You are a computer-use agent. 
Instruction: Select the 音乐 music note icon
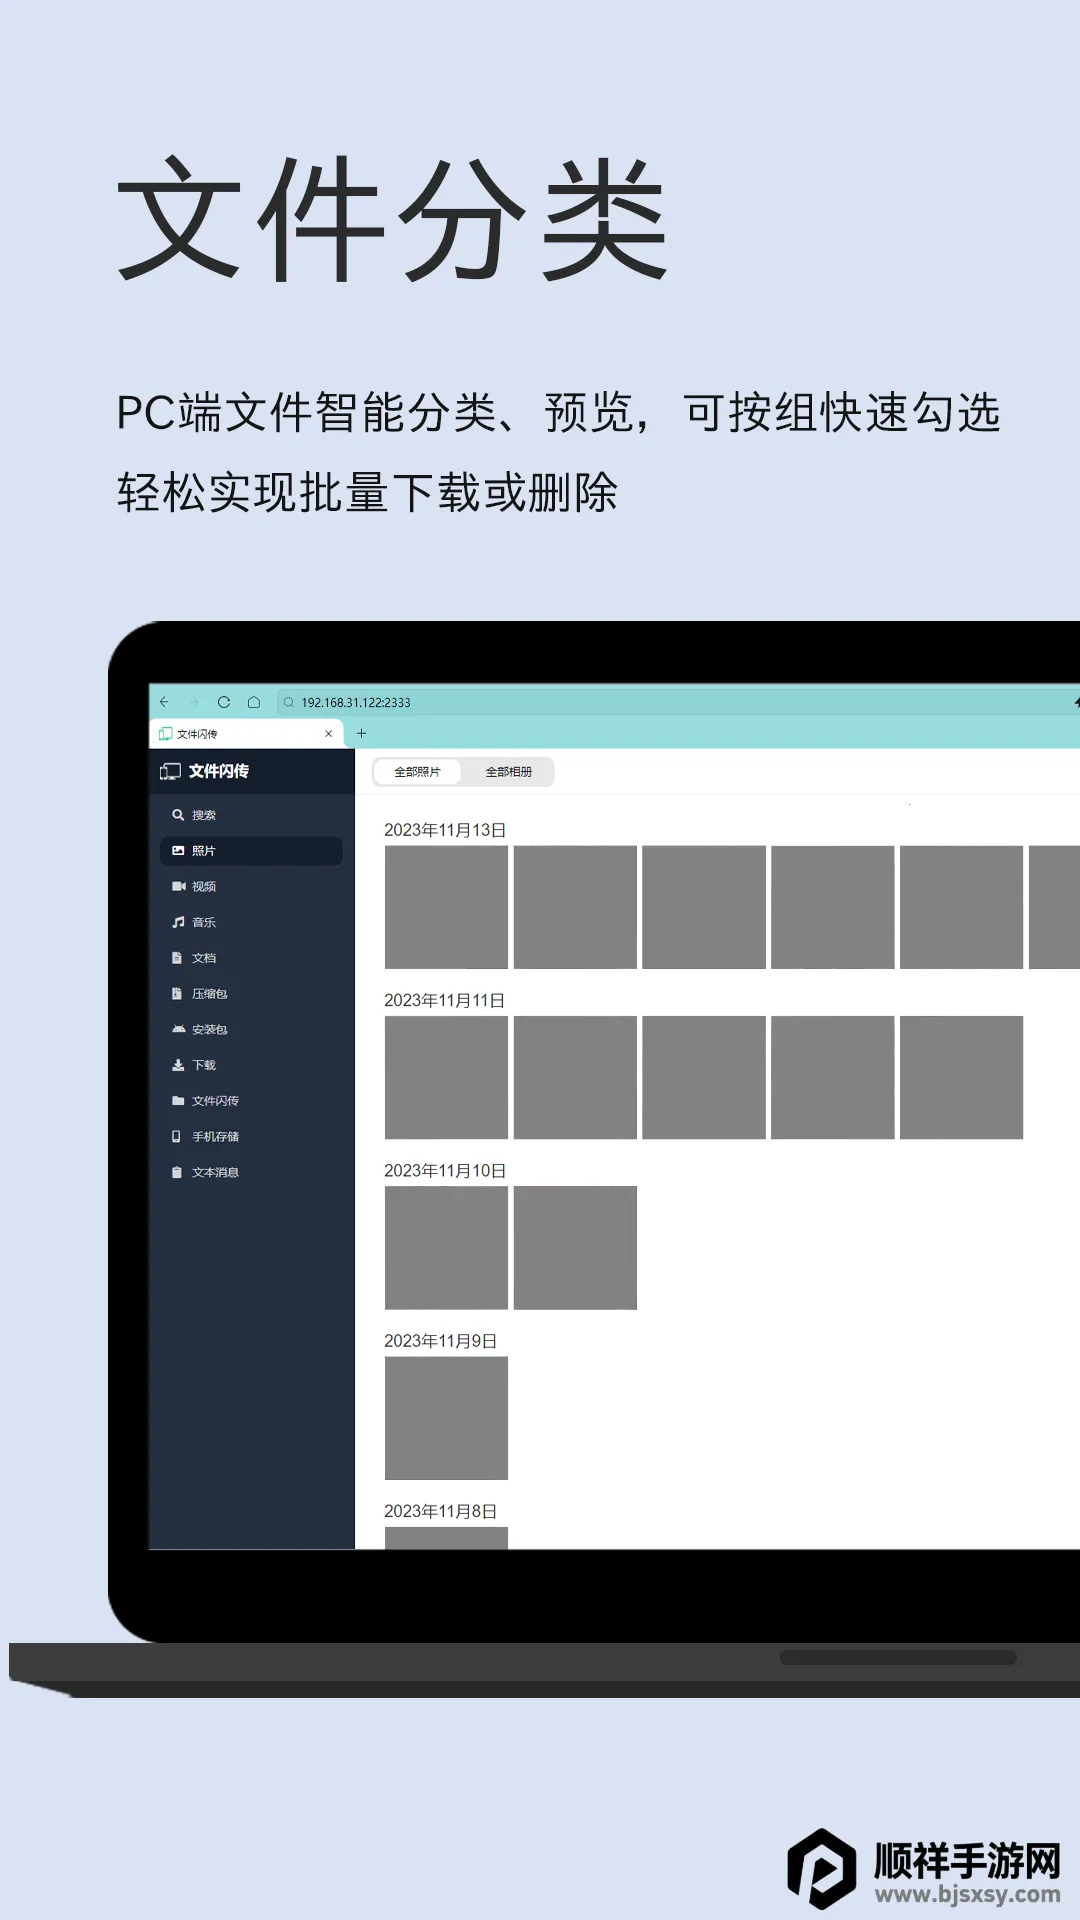coord(178,922)
